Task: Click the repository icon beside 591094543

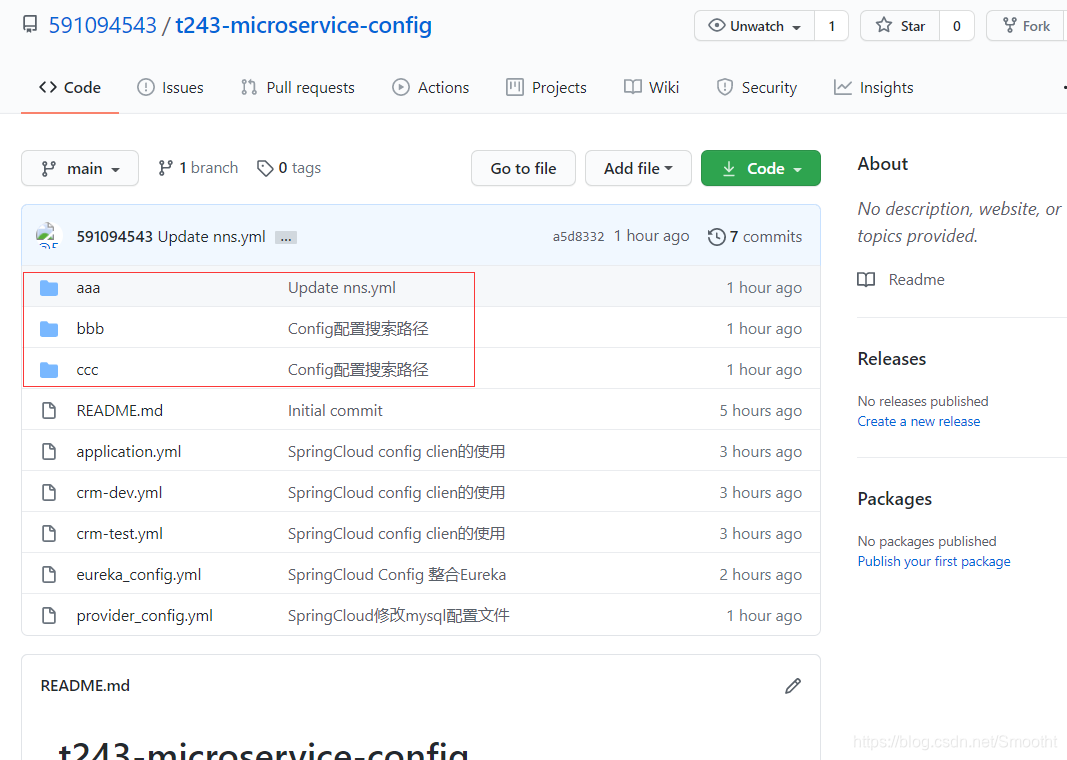Action: pyautogui.click(x=30, y=24)
